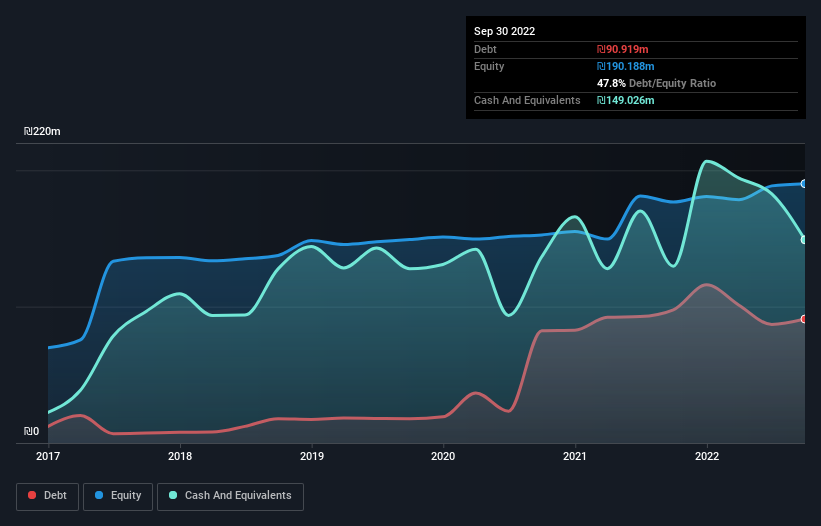The height and width of the screenshot is (526, 821).
Task: Click the red Debt endpoint marker
Action: click(x=804, y=319)
